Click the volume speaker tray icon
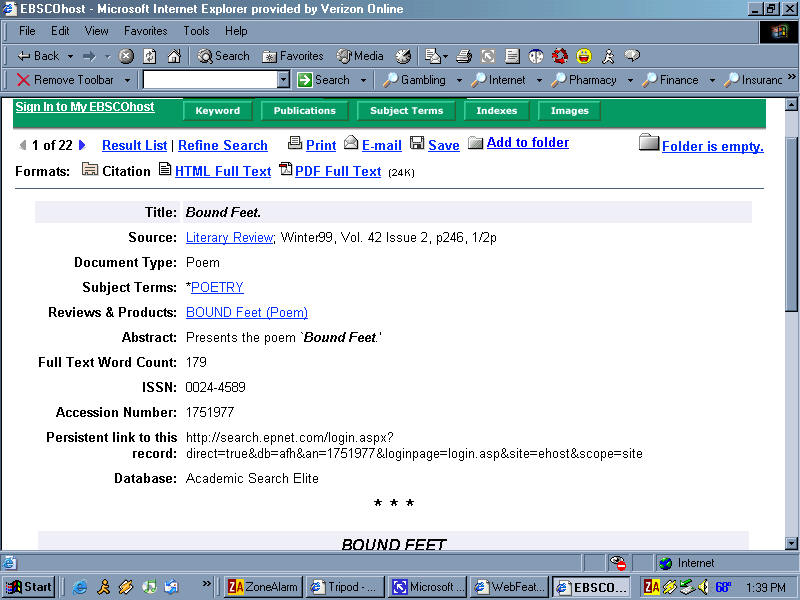This screenshot has width=800, height=600. pos(703,587)
